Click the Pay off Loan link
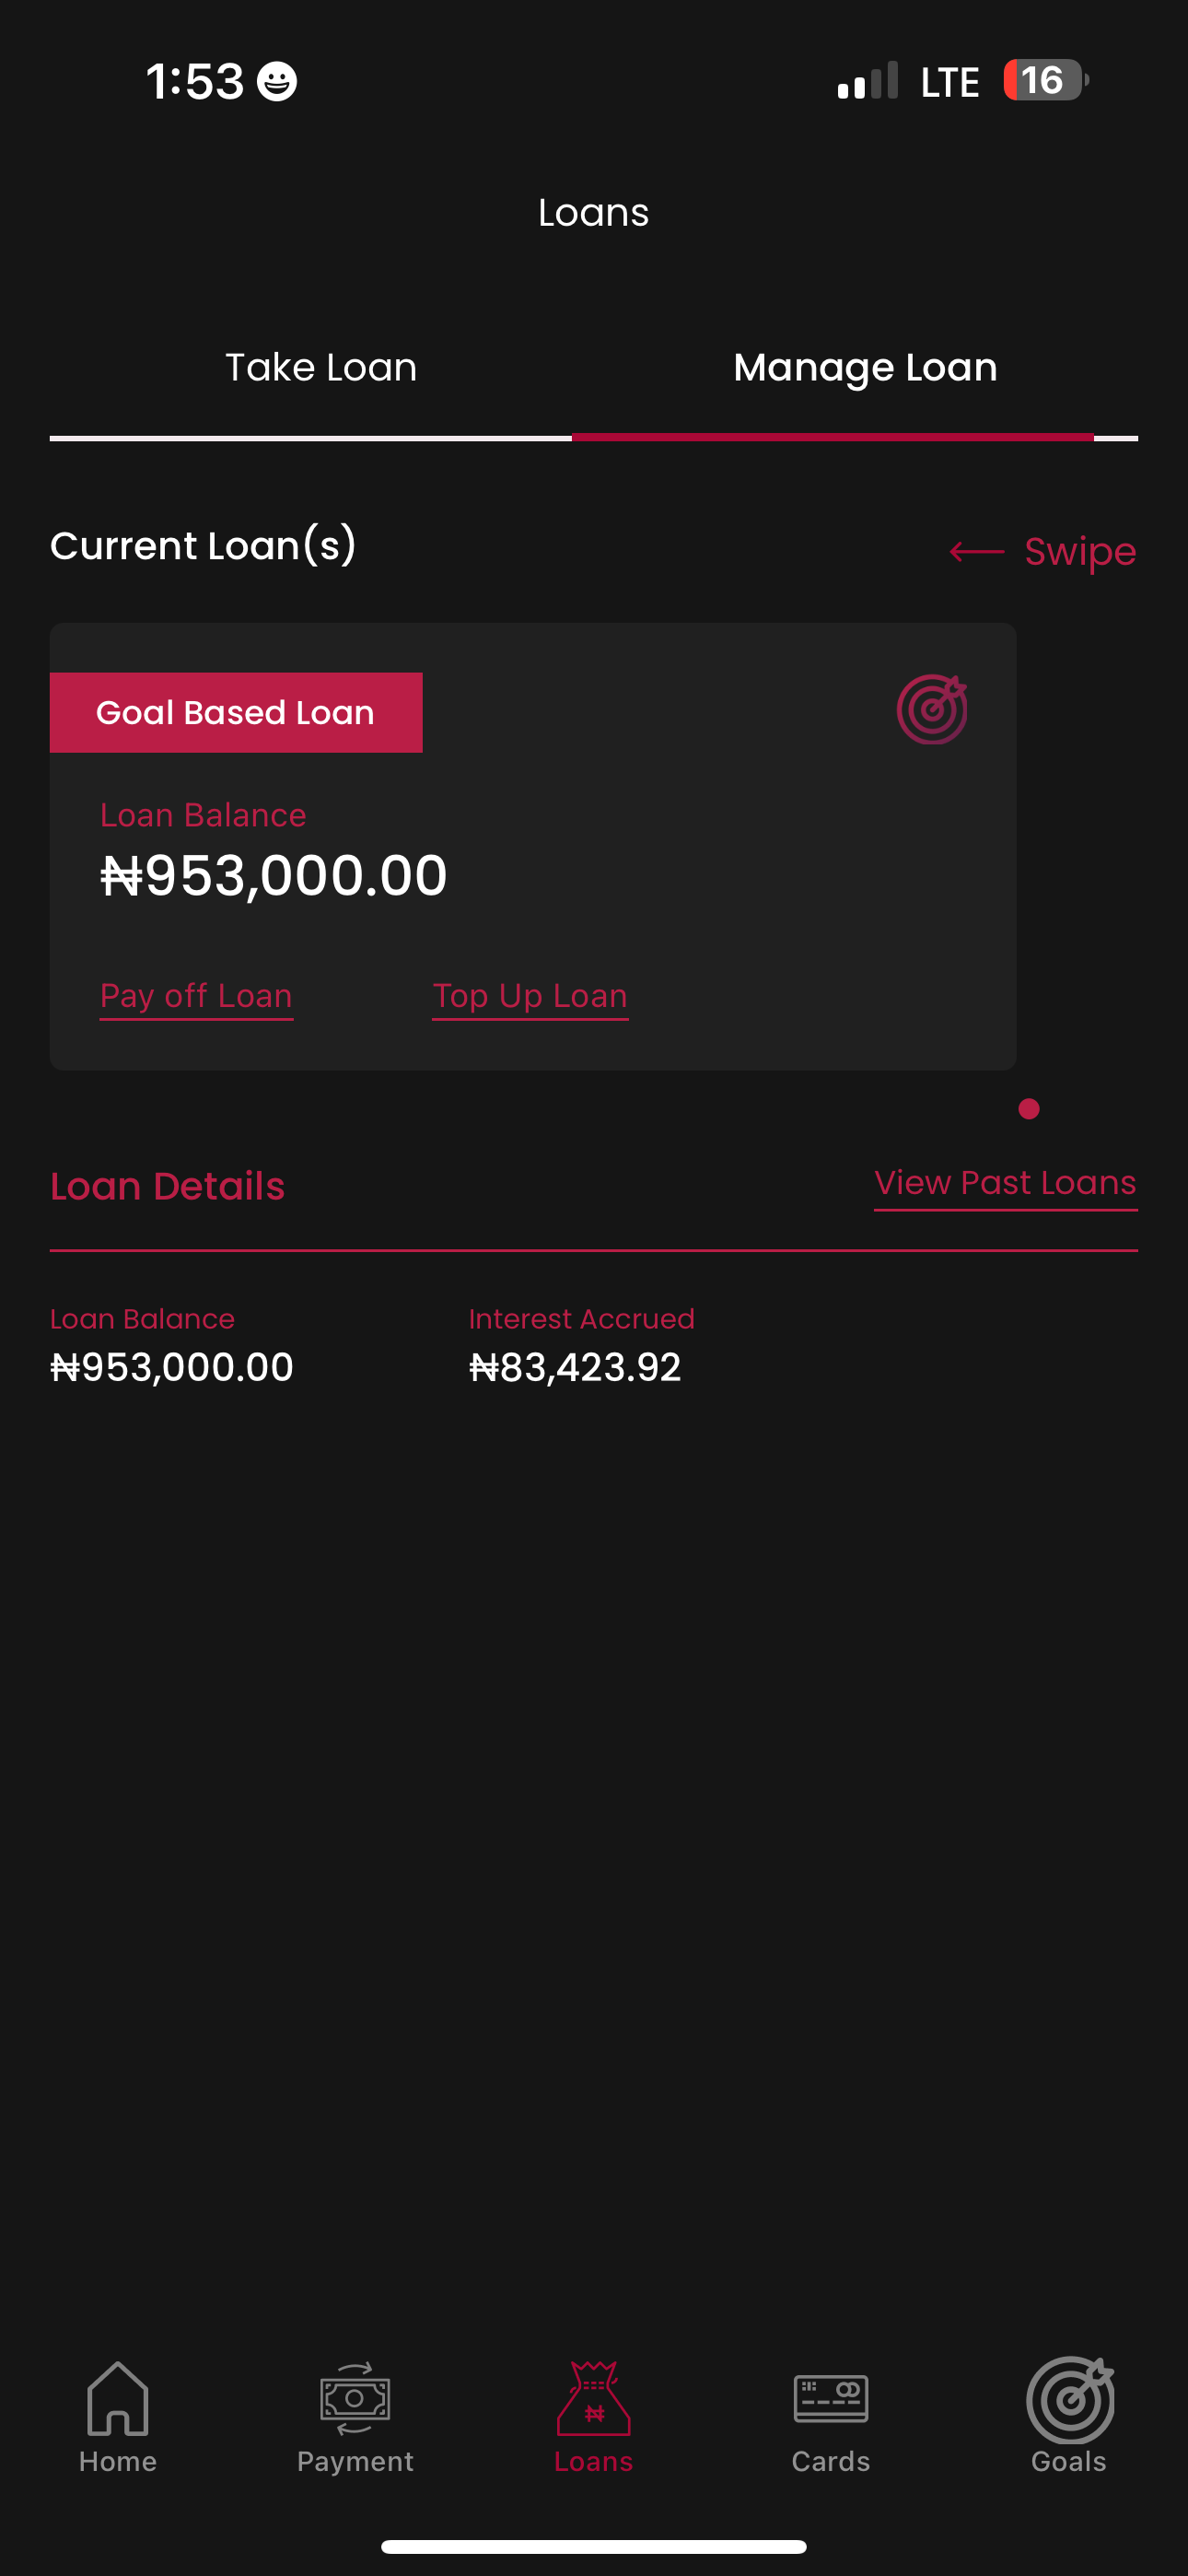1188x2576 pixels. [x=196, y=996]
